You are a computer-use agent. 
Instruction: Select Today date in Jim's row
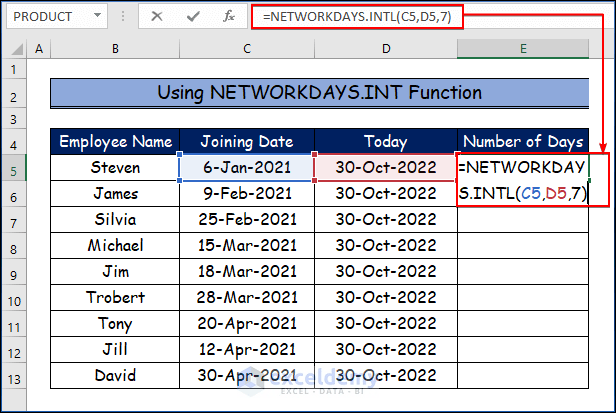[386, 271]
